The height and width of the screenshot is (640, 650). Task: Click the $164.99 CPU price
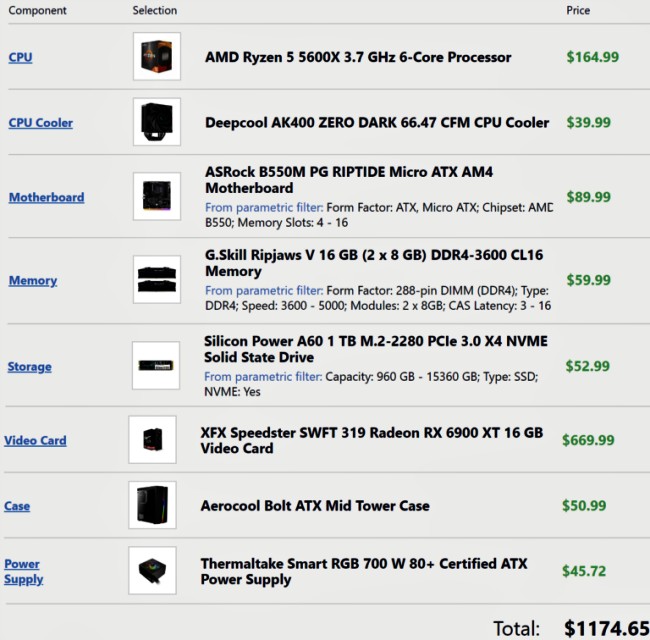pyautogui.click(x=593, y=57)
